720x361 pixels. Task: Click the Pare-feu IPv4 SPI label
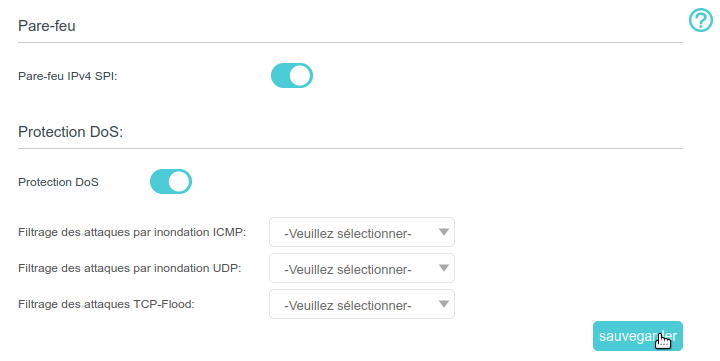(x=68, y=76)
